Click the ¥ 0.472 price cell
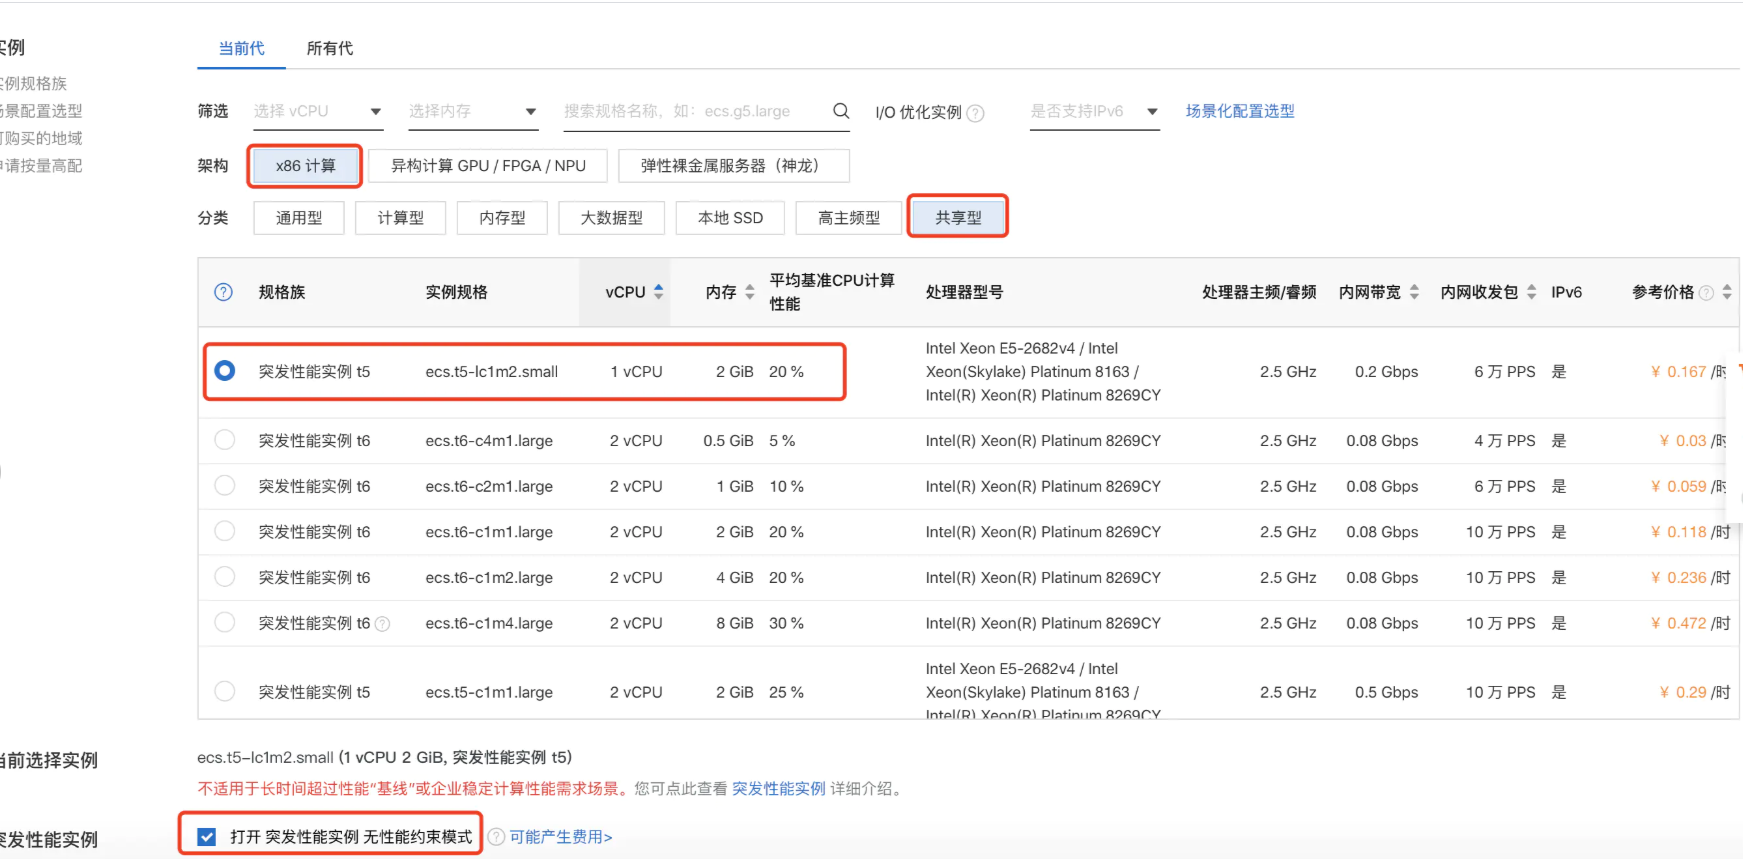Screen dimensions: 1743x859 click(1691, 623)
